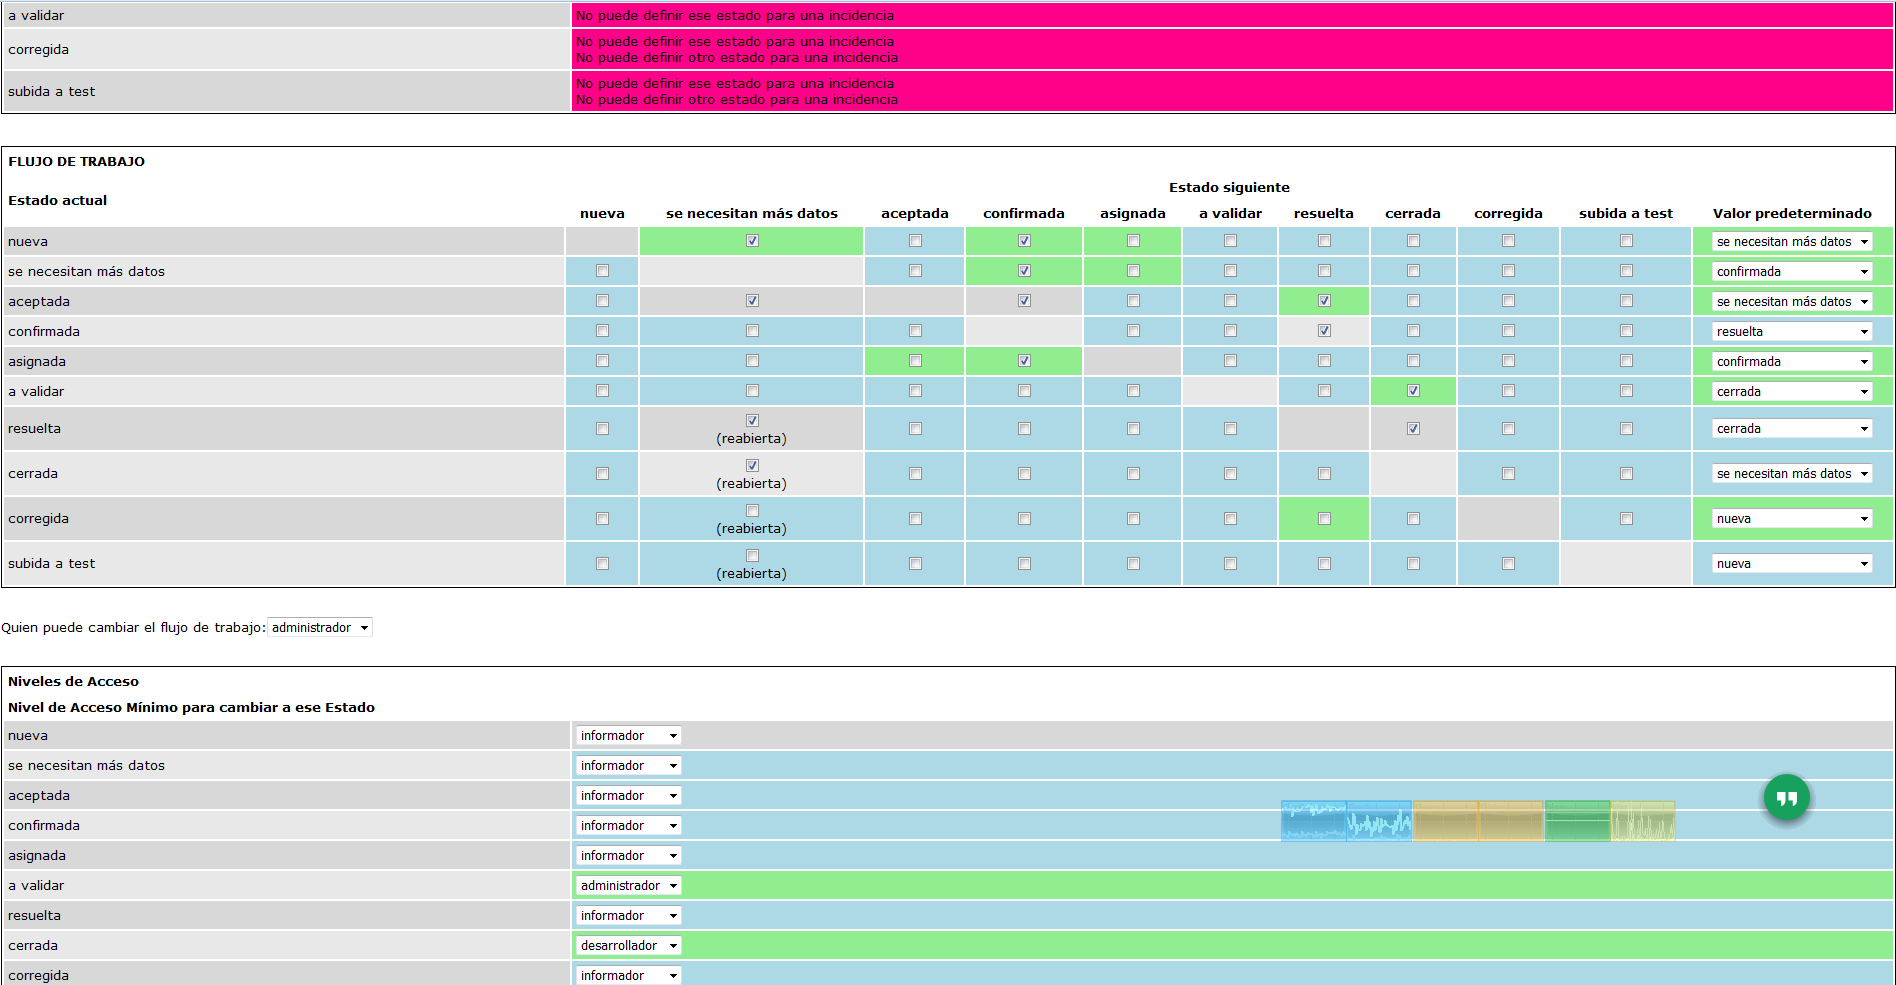Open desarrollador access dropdown for cerrada

point(628,946)
